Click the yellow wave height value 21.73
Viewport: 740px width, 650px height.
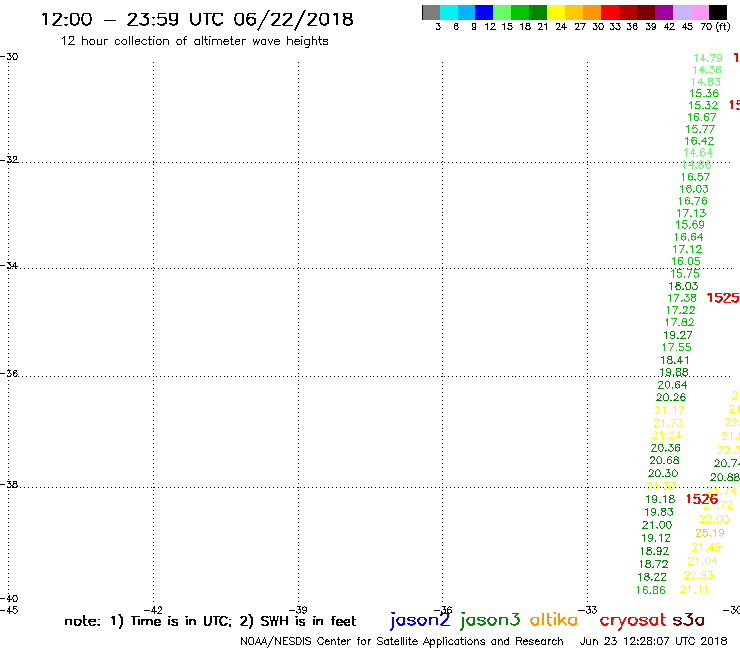coord(668,423)
